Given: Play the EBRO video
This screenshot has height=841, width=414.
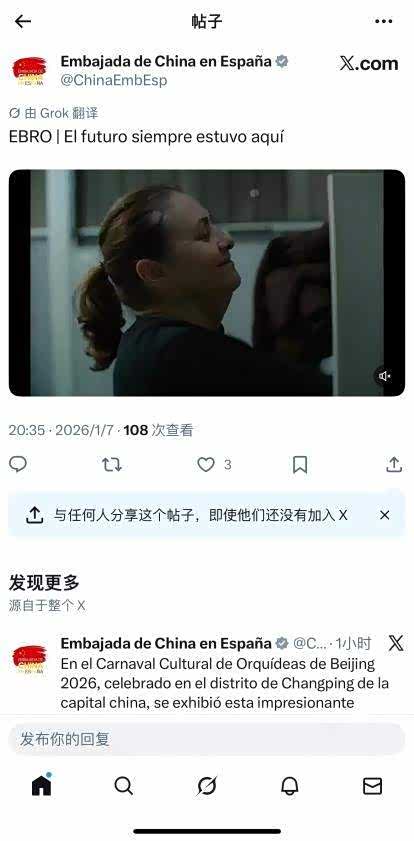Looking at the screenshot, I should [x=206, y=283].
